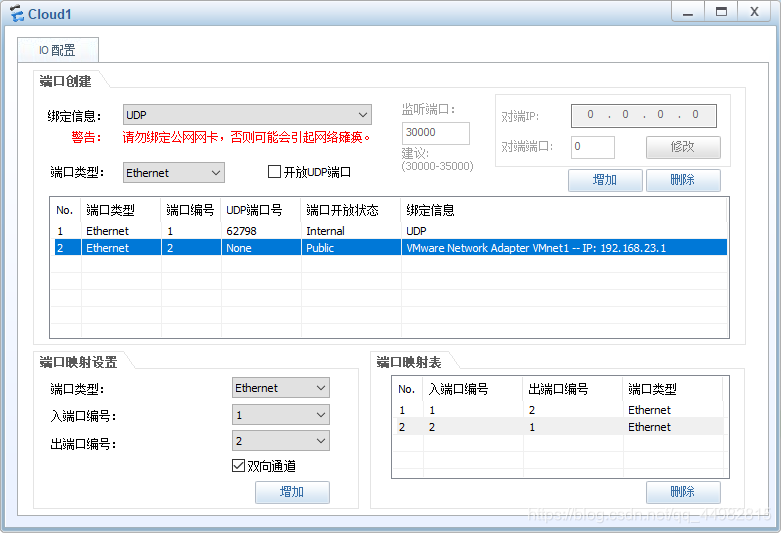Click the 对端端口 input field
The height and width of the screenshot is (533, 781).
[593, 147]
